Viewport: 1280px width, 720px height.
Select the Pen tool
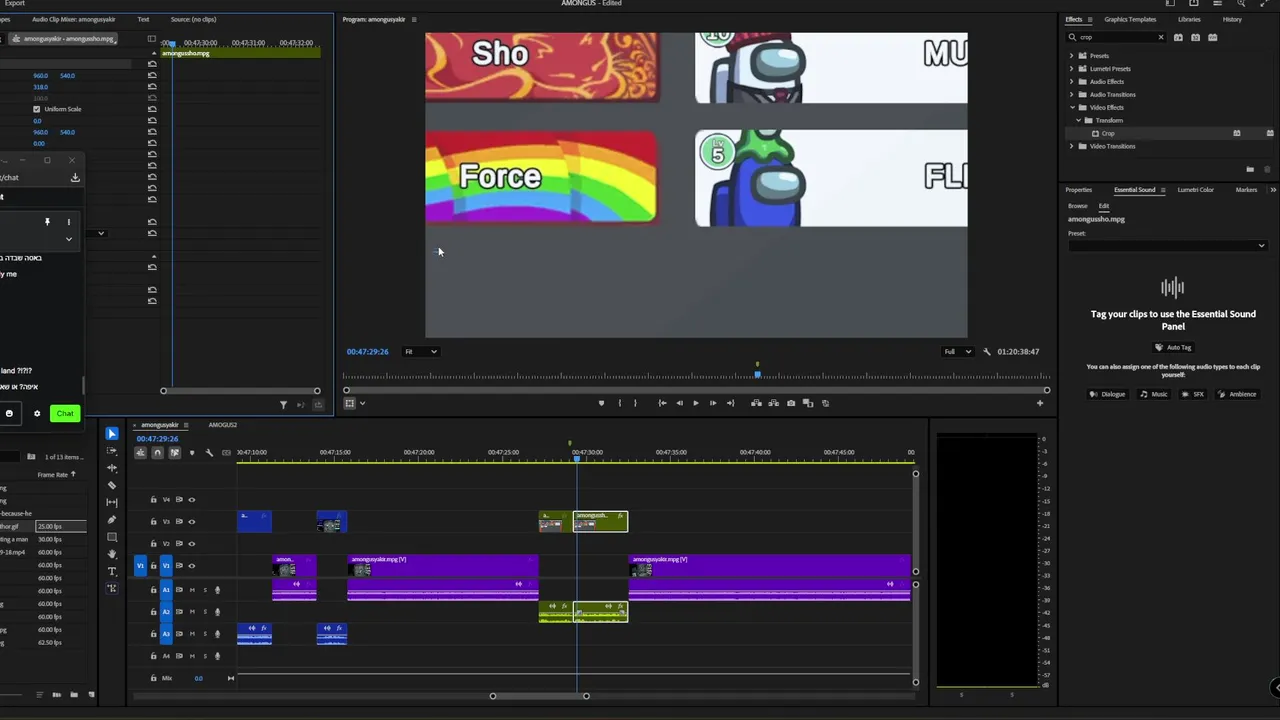(112, 519)
